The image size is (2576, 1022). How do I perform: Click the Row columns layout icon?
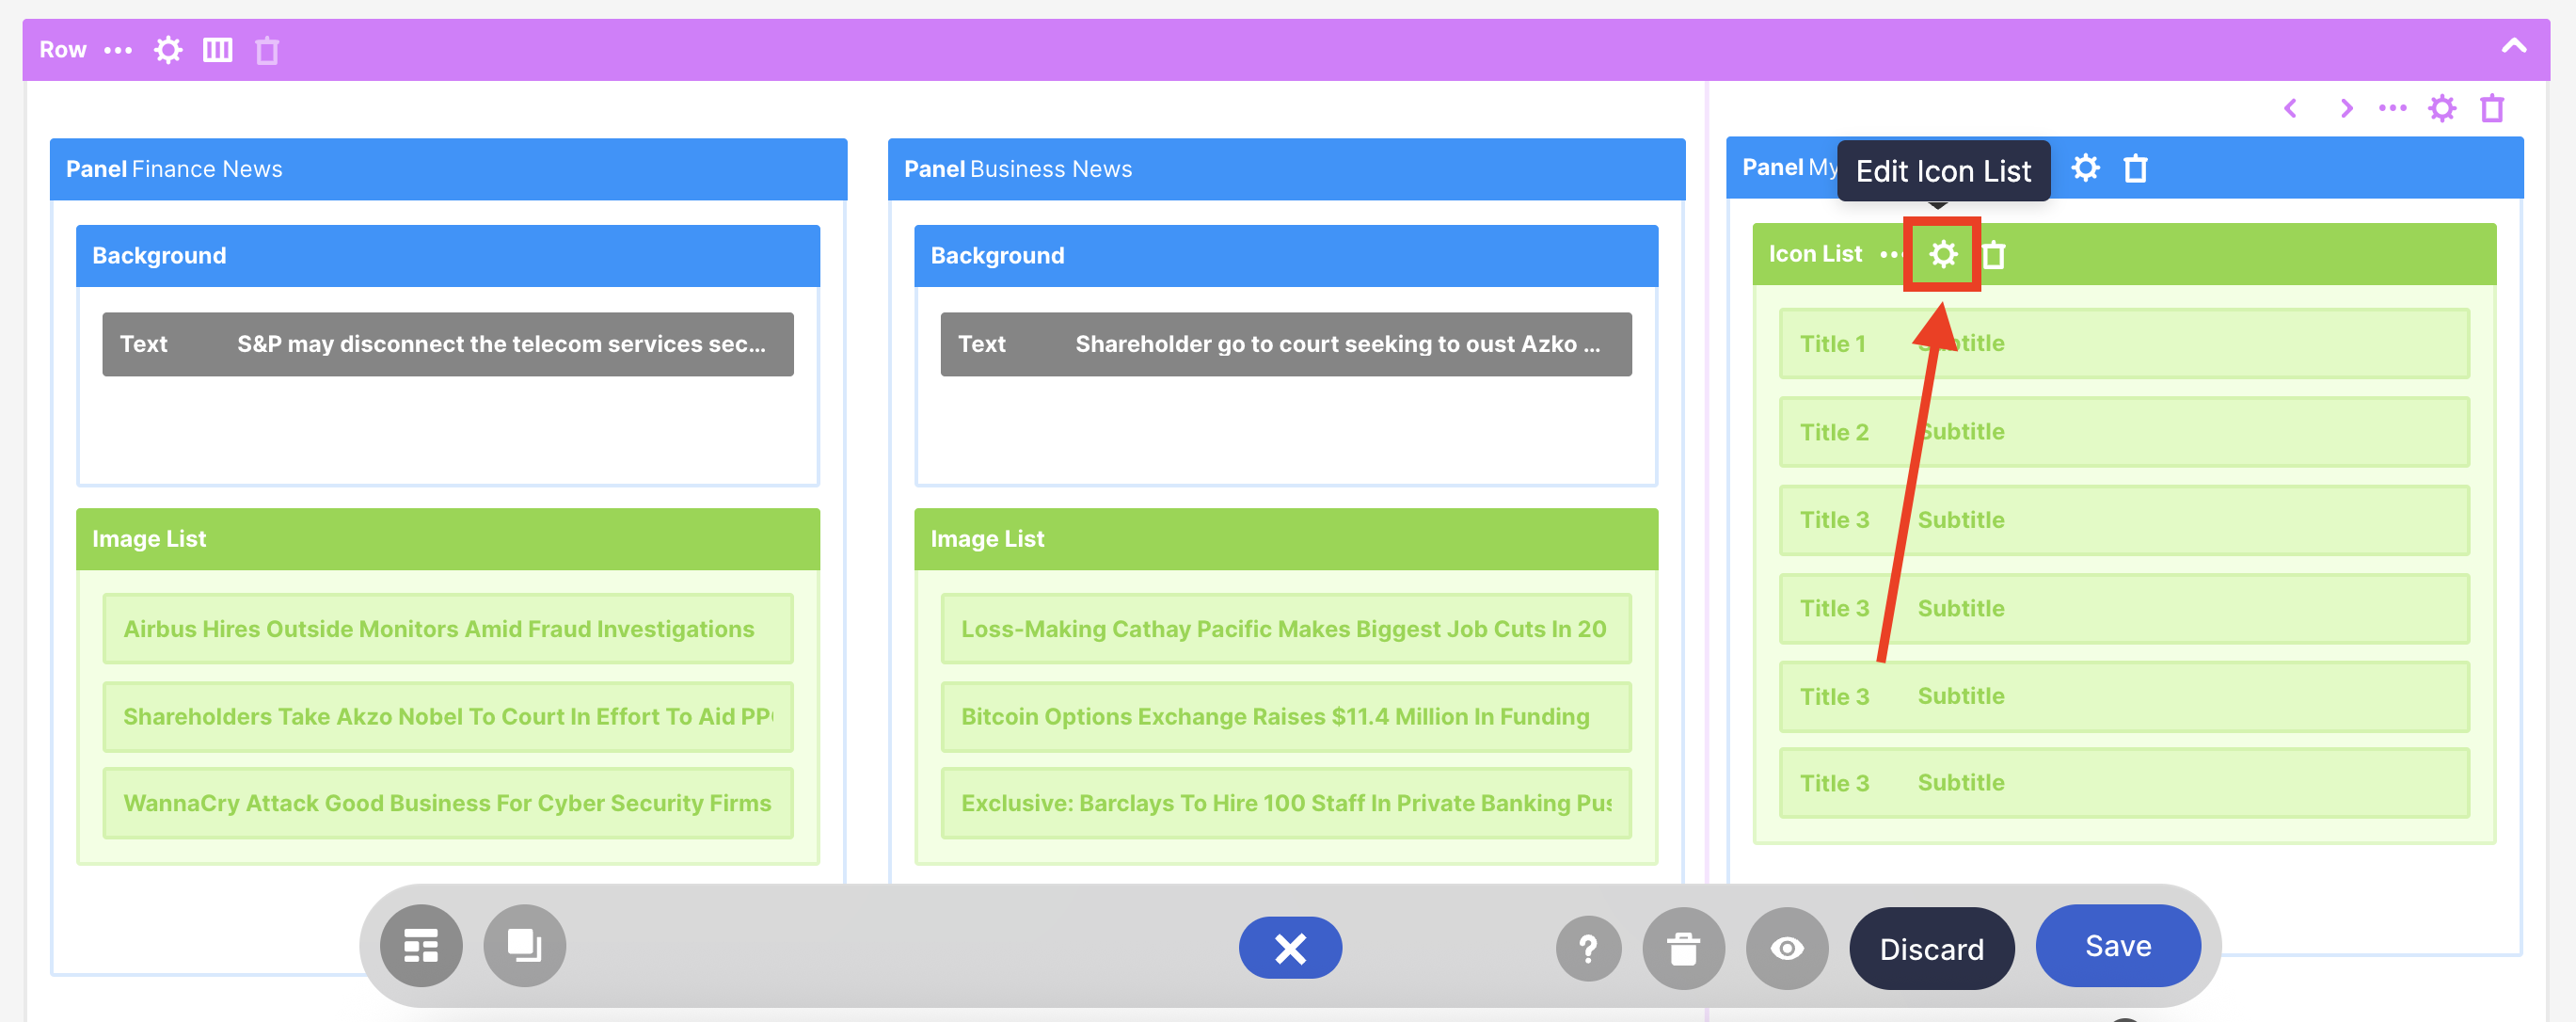coord(217,50)
